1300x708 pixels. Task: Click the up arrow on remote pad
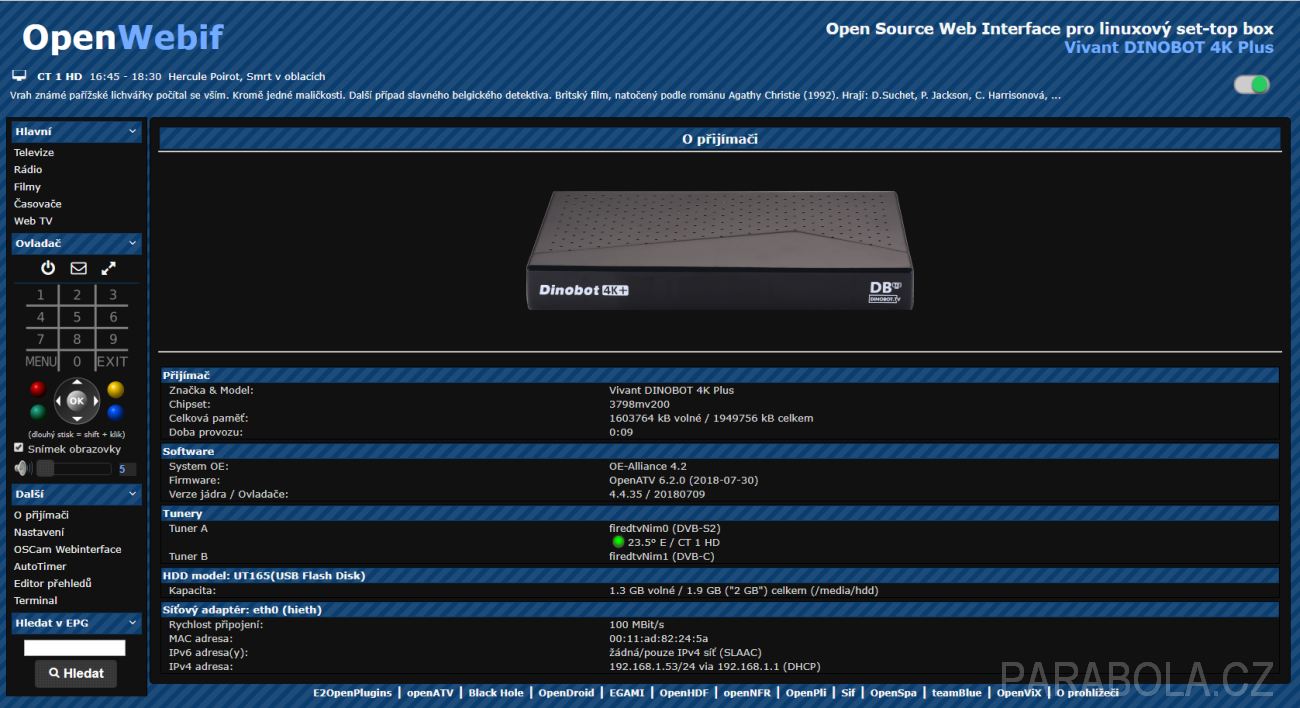click(77, 384)
